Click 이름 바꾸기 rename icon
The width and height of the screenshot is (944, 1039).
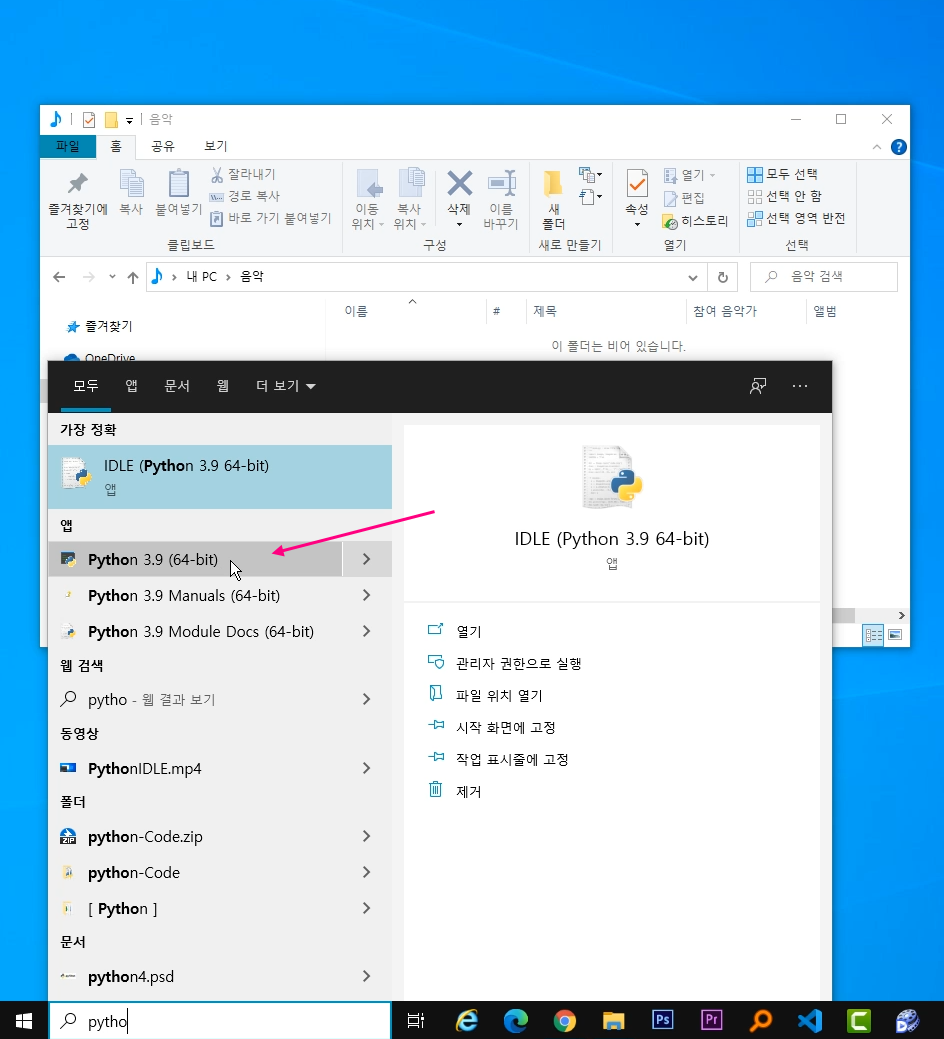click(x=501, y=199)
